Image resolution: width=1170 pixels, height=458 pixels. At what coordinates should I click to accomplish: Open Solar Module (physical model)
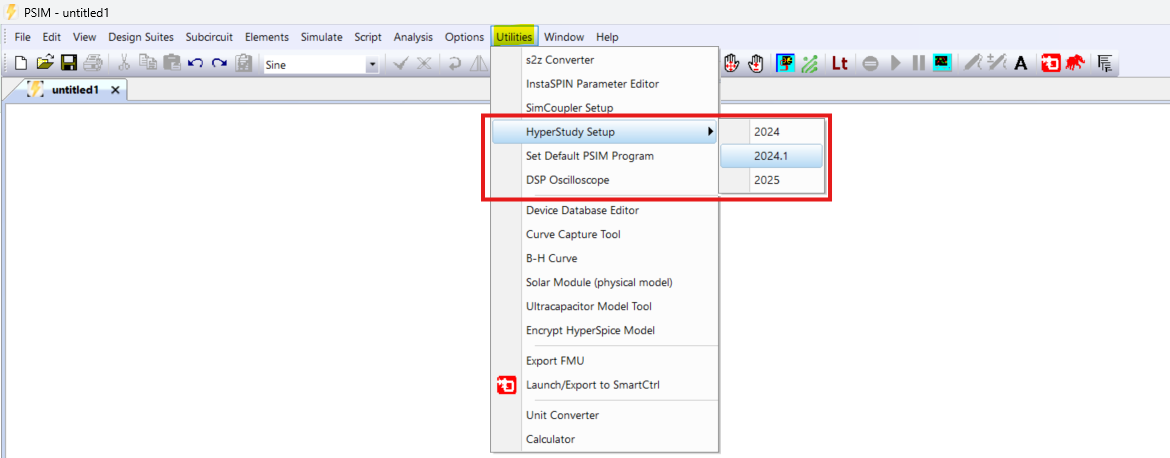pos(604,282)
